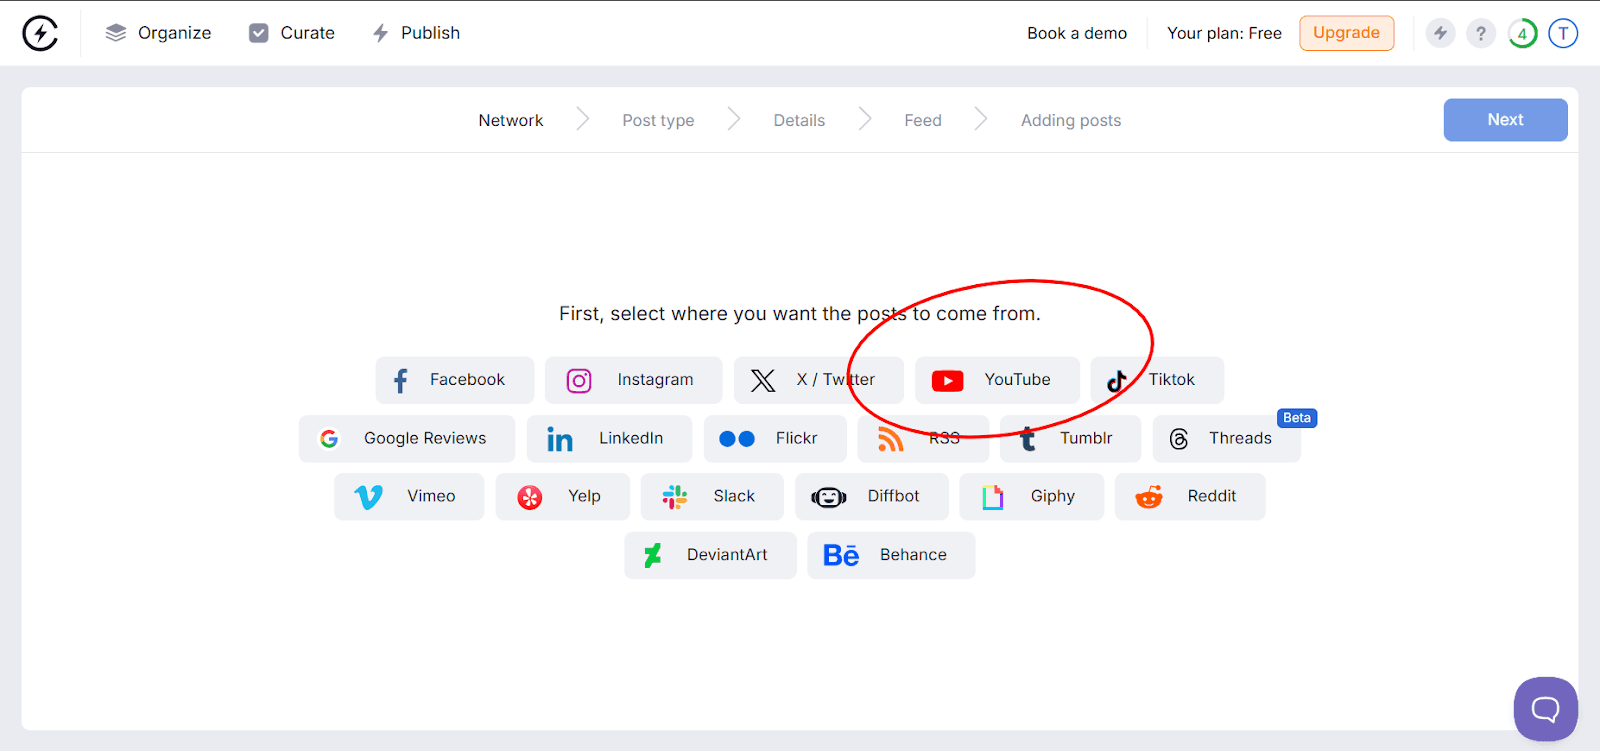1600x751 pixels.
Task: Pick Vimeo as the post source
Action: (409, 496)
